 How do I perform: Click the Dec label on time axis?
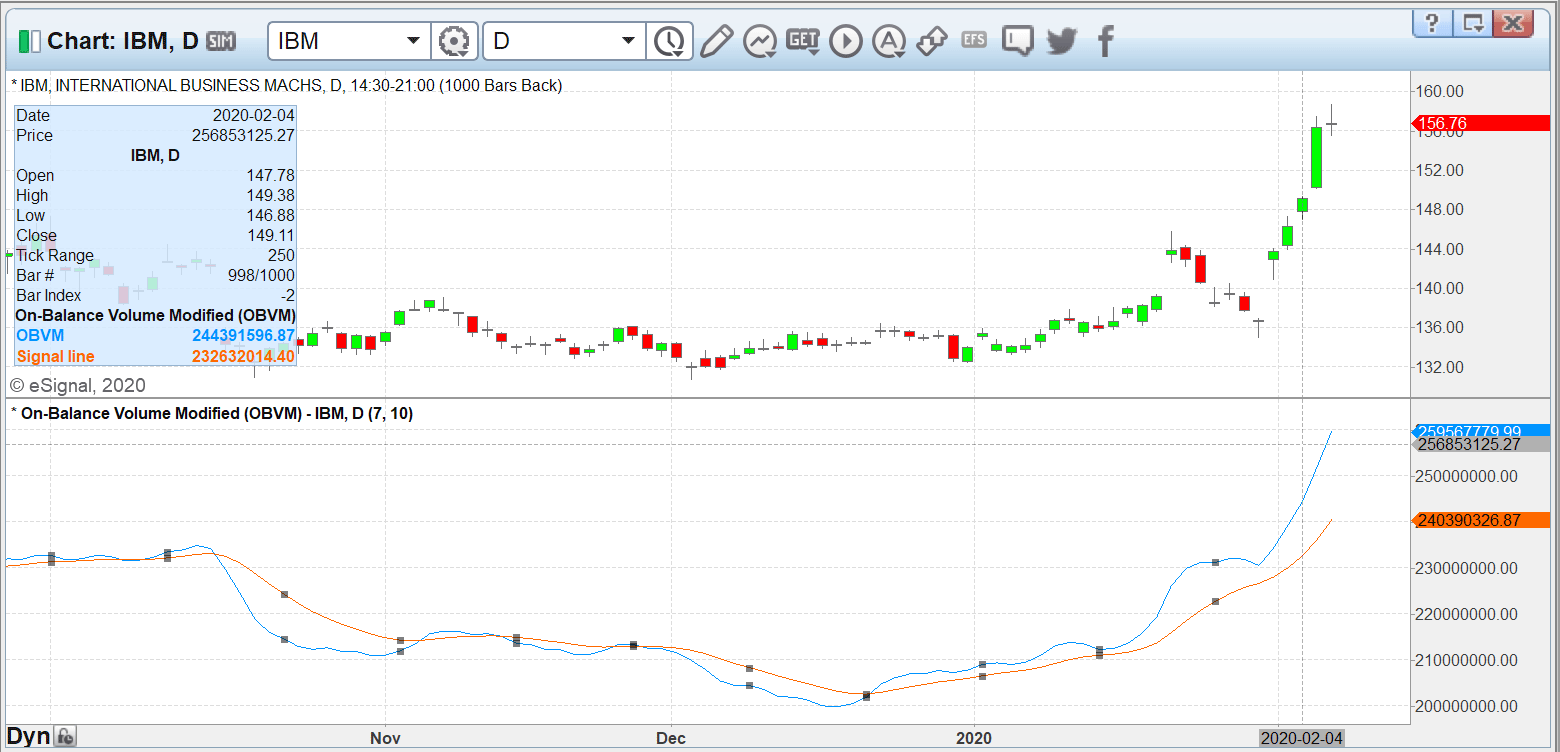pyautogui.click(x=671, y=738)
